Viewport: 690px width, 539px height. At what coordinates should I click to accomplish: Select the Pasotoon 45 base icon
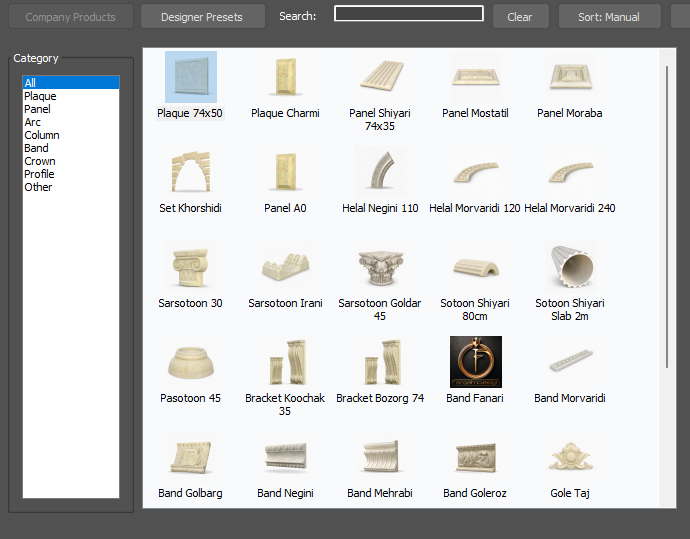click(x=191, y=362)
